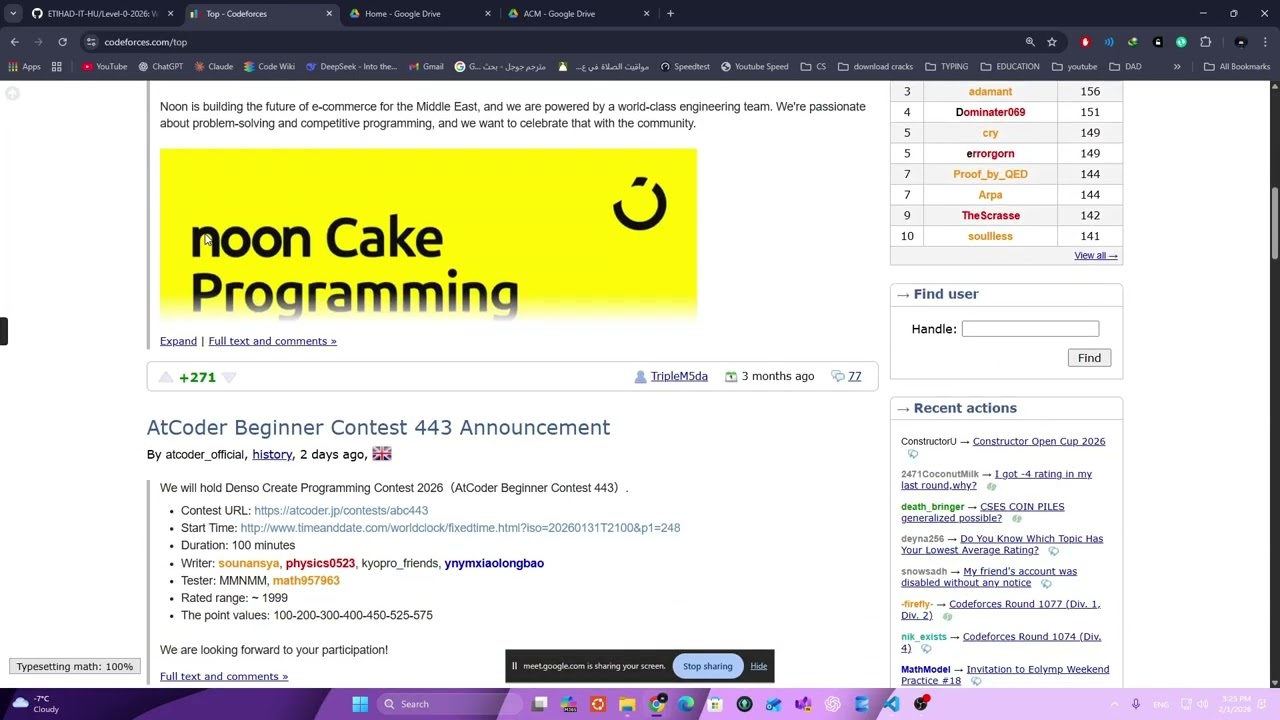Screen dimensions: 1280x720
Task: Open the abc443 contest URL
Action: (x=341, y=511)
